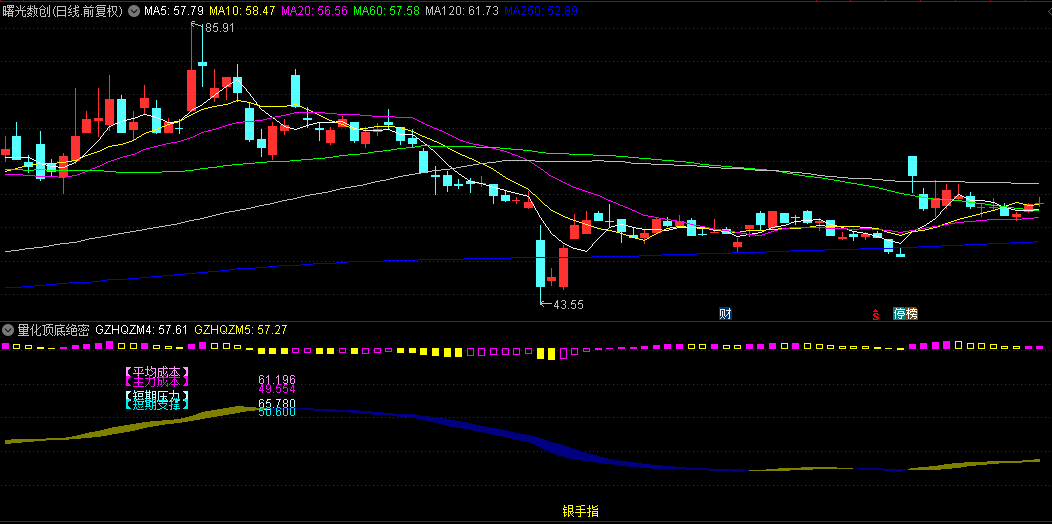The image size is (1052, 524).
Task: Select the MA120: 61.73 label
Action: point(462,11)
